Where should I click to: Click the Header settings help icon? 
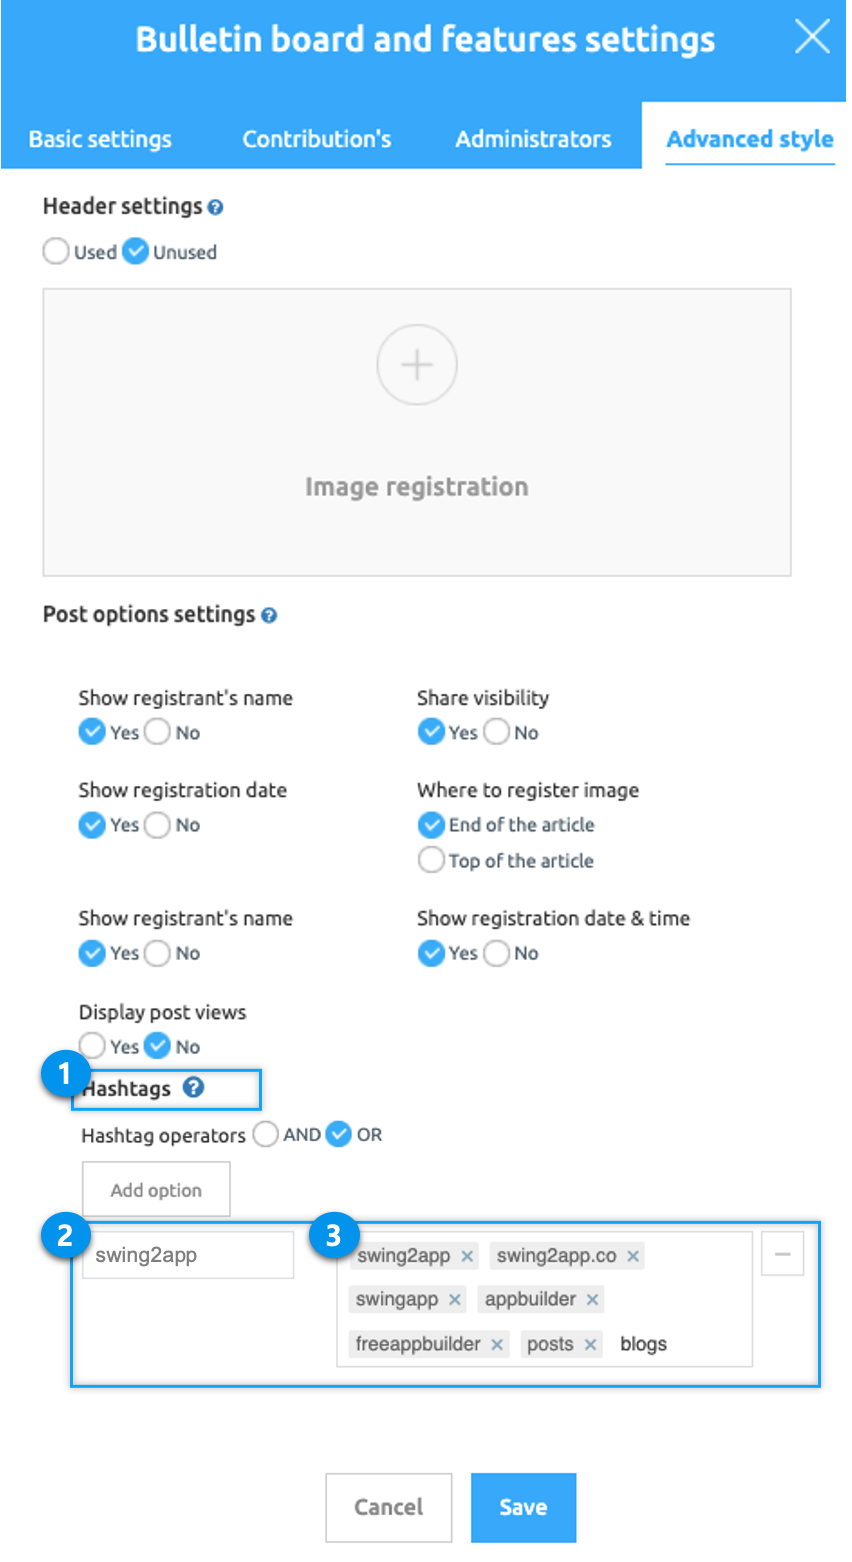click(216, 208)
